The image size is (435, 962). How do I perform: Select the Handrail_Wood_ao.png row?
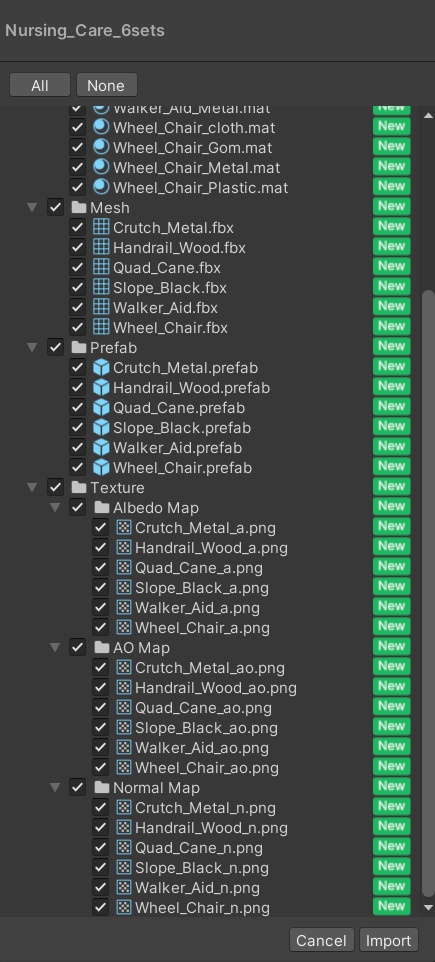(209, 688)
